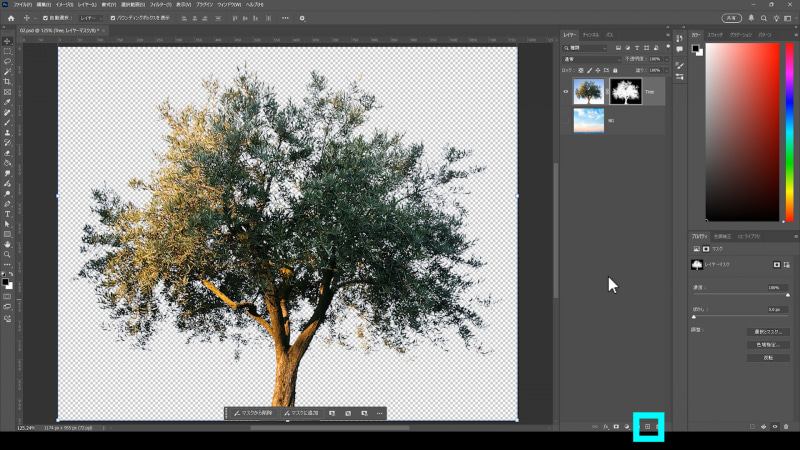Open the fill slider dropdown arrow
This screenshot has width=800, height=450.
click(666, 70)
